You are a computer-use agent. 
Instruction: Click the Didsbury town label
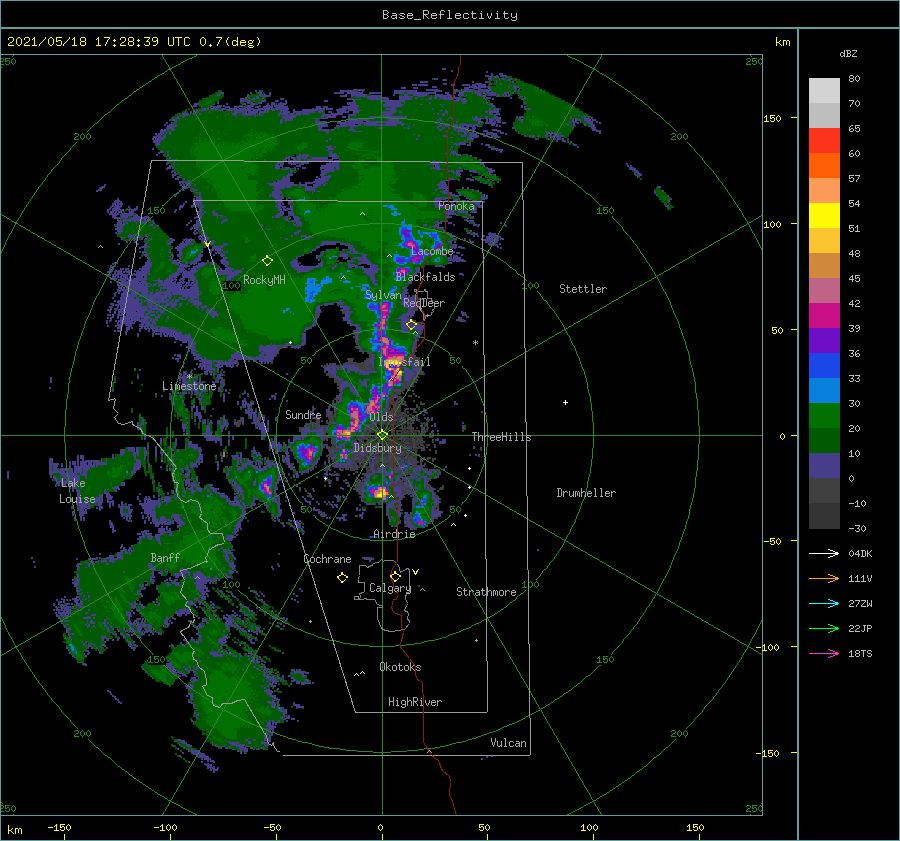coord(377,448)
